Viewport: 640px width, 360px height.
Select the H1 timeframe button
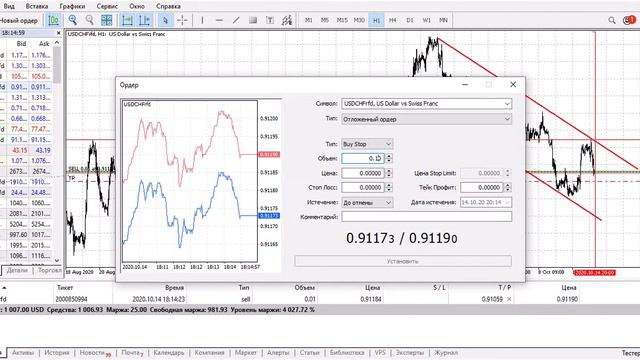point(376,20)
